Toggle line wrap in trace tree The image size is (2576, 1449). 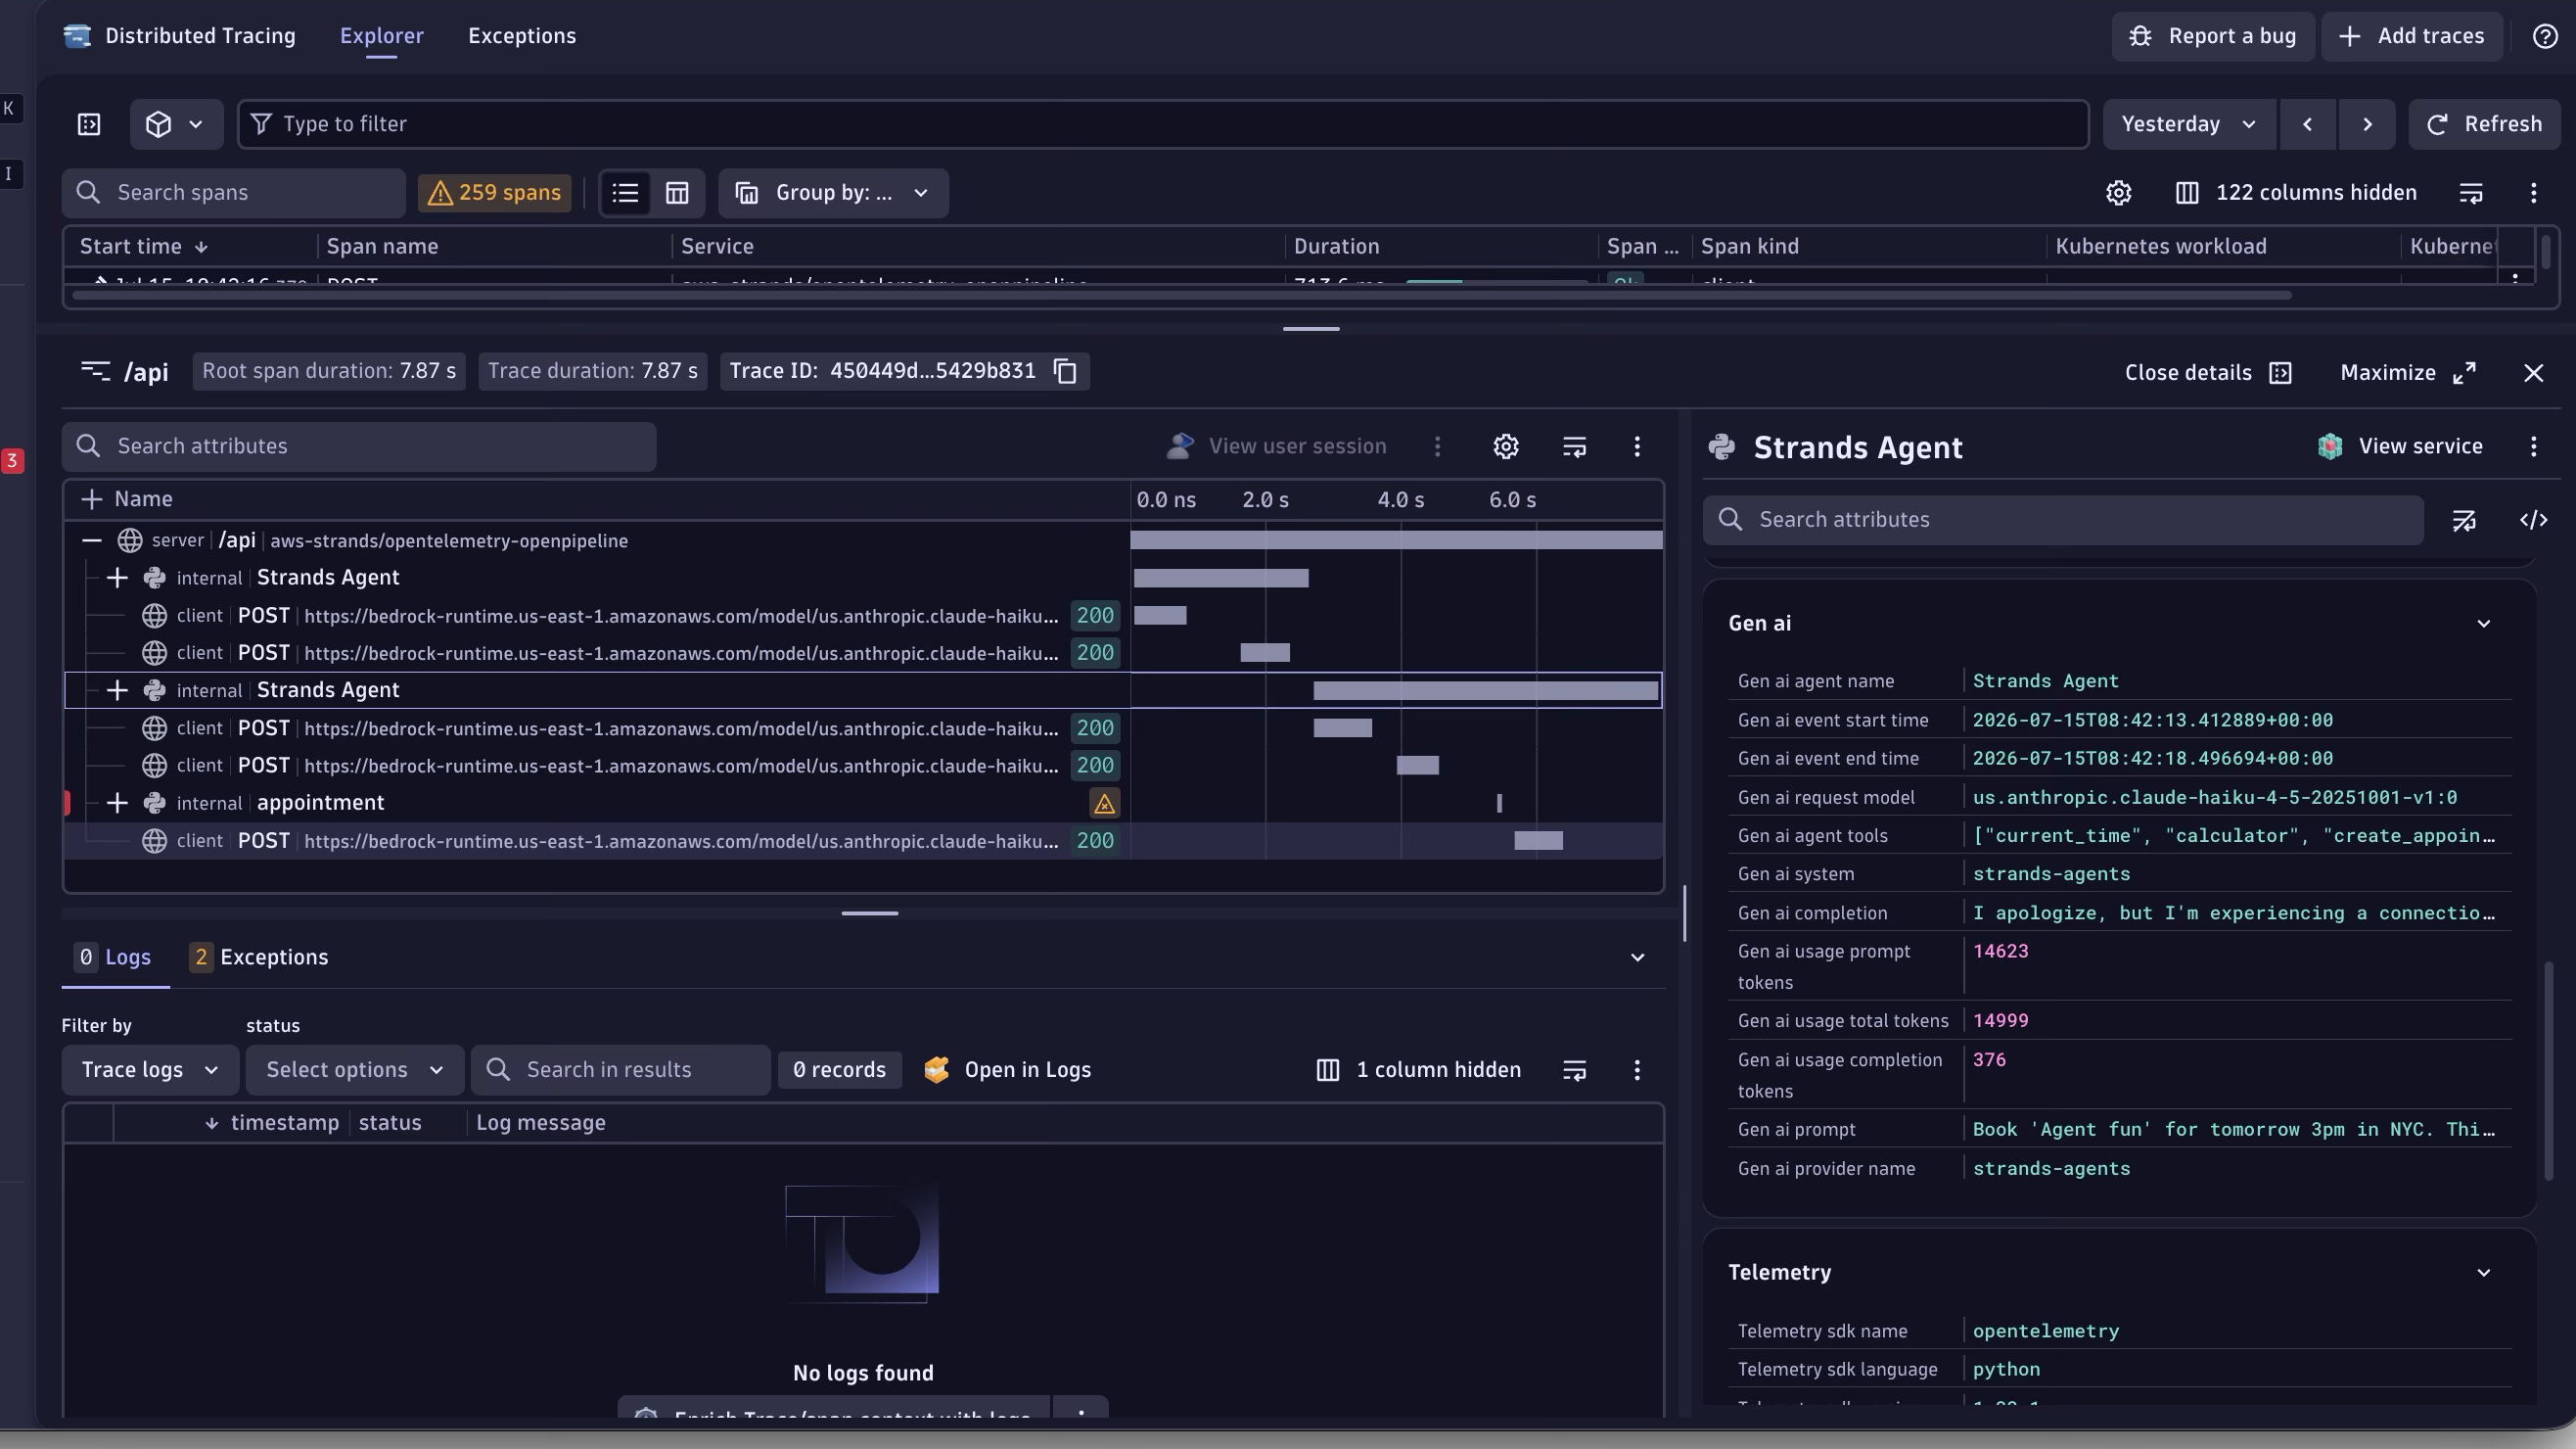click(1574, 447)
